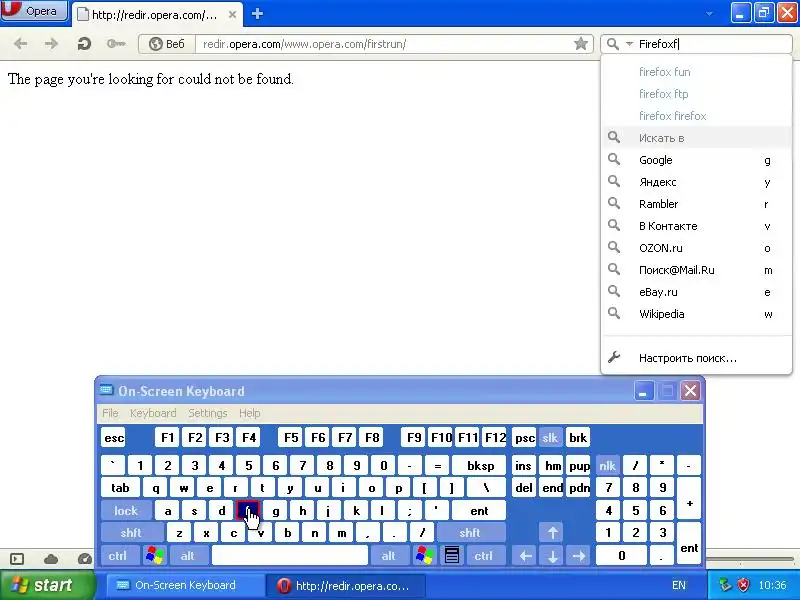The height and width of the screenshot is (600, 800).
Task: Open the Opera panels toggle icon
Action: tap(17, 559)
